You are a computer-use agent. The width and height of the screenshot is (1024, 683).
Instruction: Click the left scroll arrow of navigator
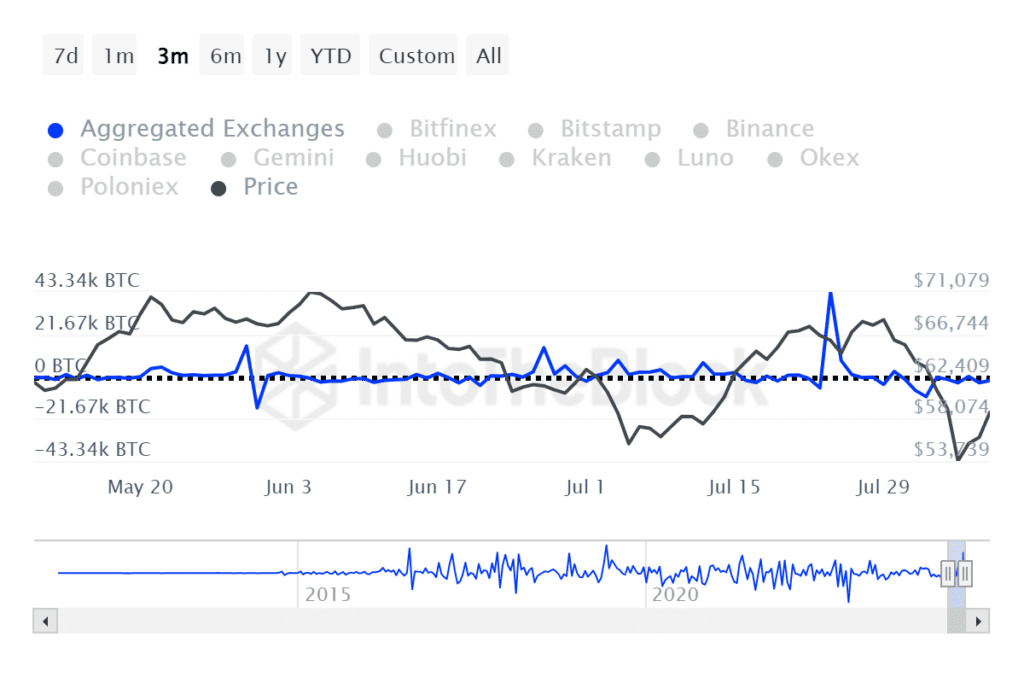[45, 621]
